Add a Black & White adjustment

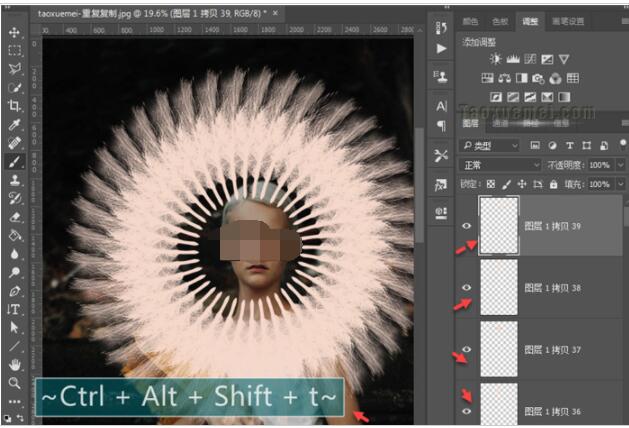[x=521, y=78]
